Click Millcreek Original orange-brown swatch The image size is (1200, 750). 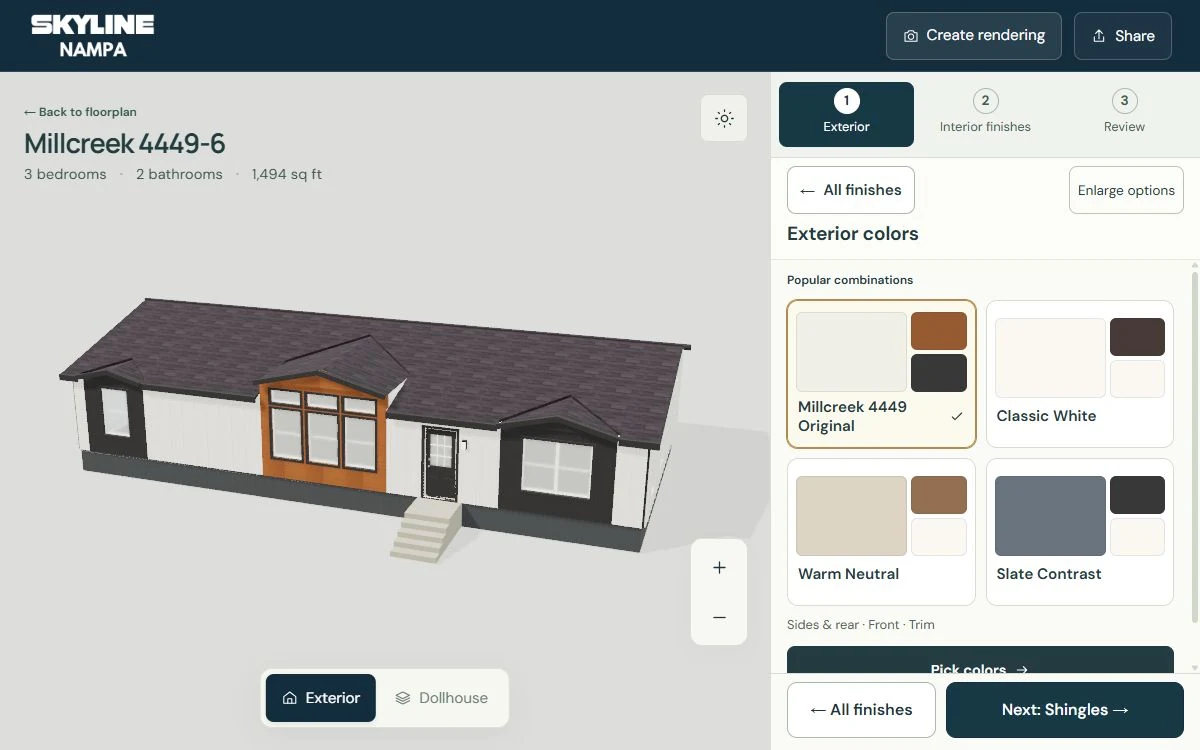[939, 331]
